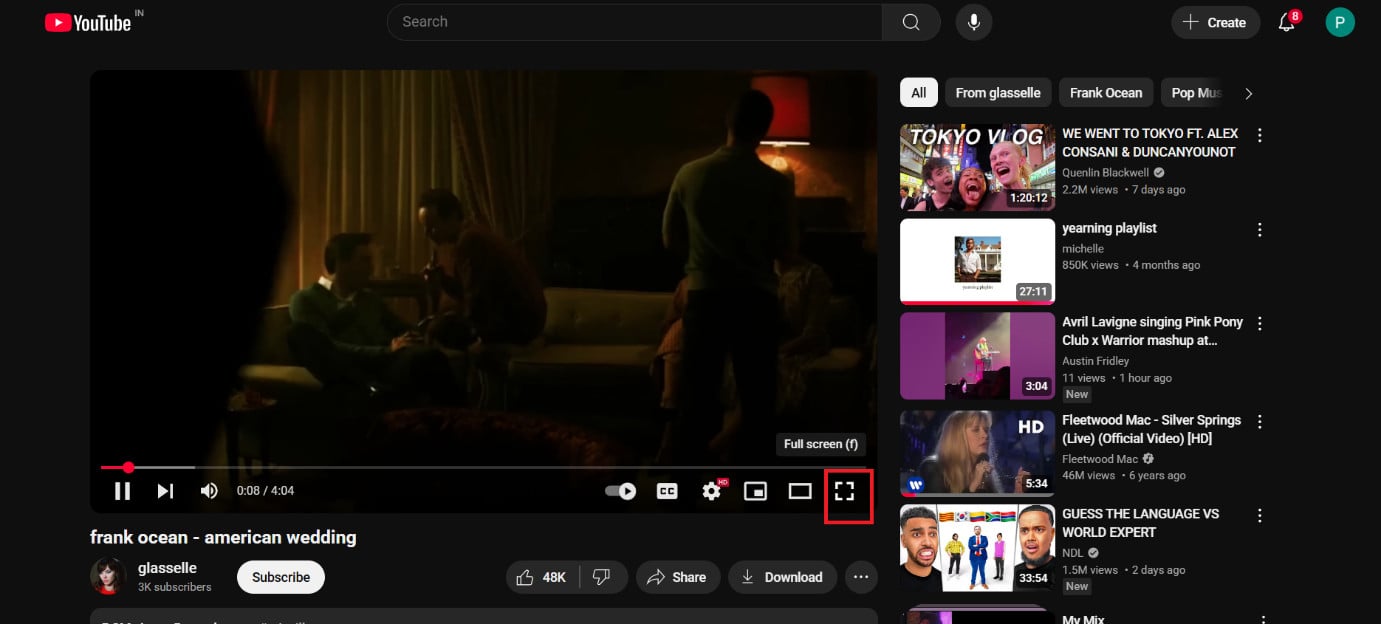Toggle the autoplay switch
The width and height of the screenshot is (1381, 624).
(x=621, y=491)
